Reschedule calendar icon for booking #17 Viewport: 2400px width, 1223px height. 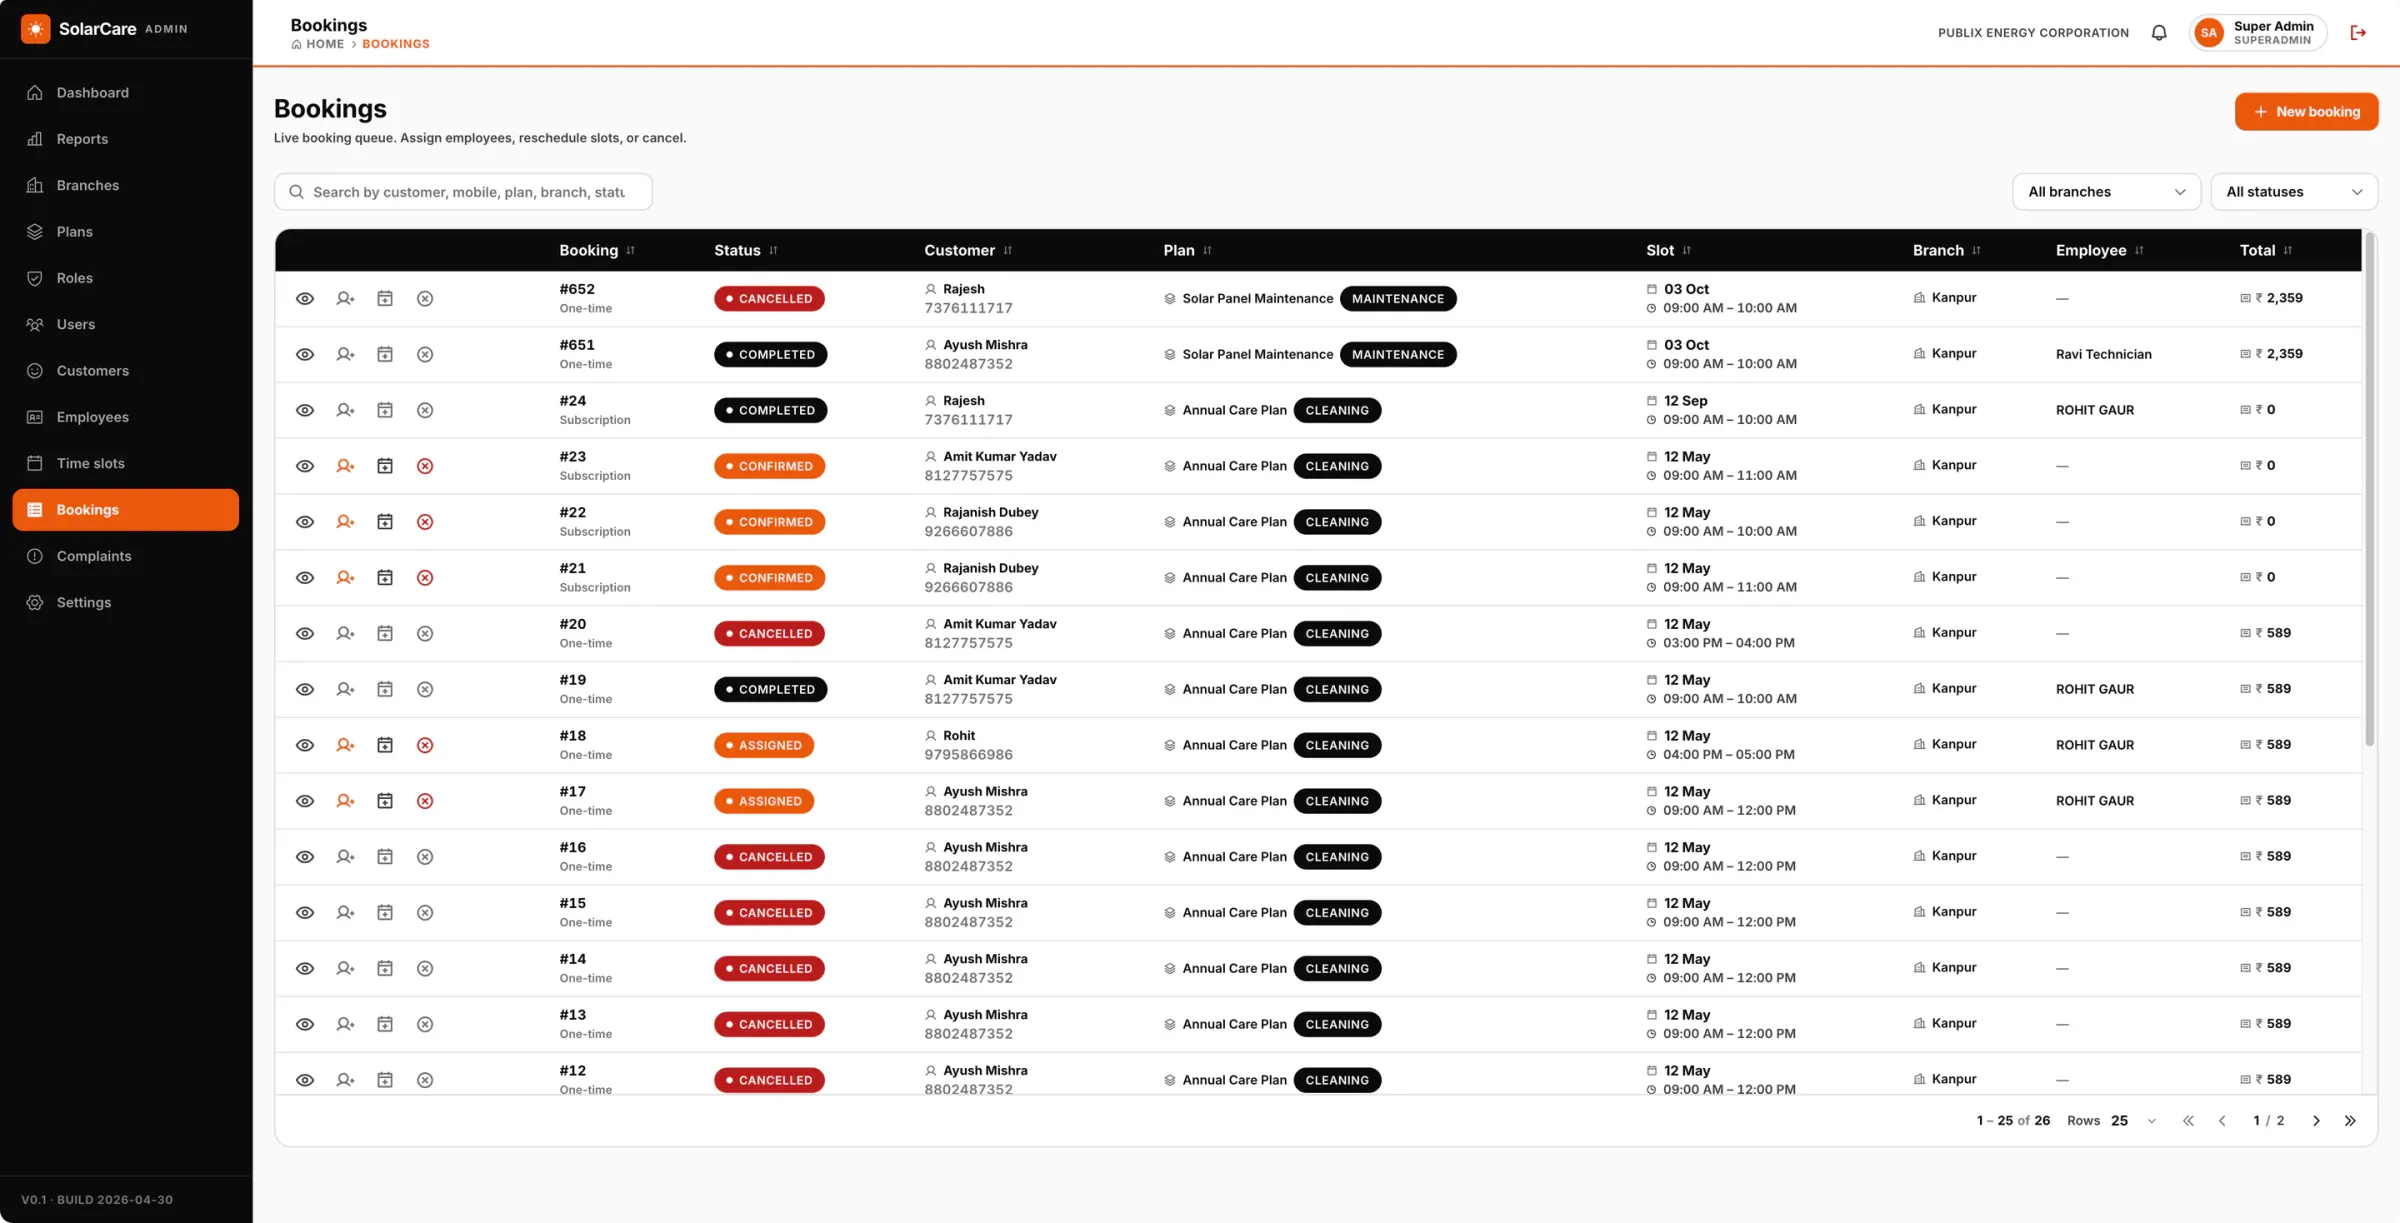(385, 801)
